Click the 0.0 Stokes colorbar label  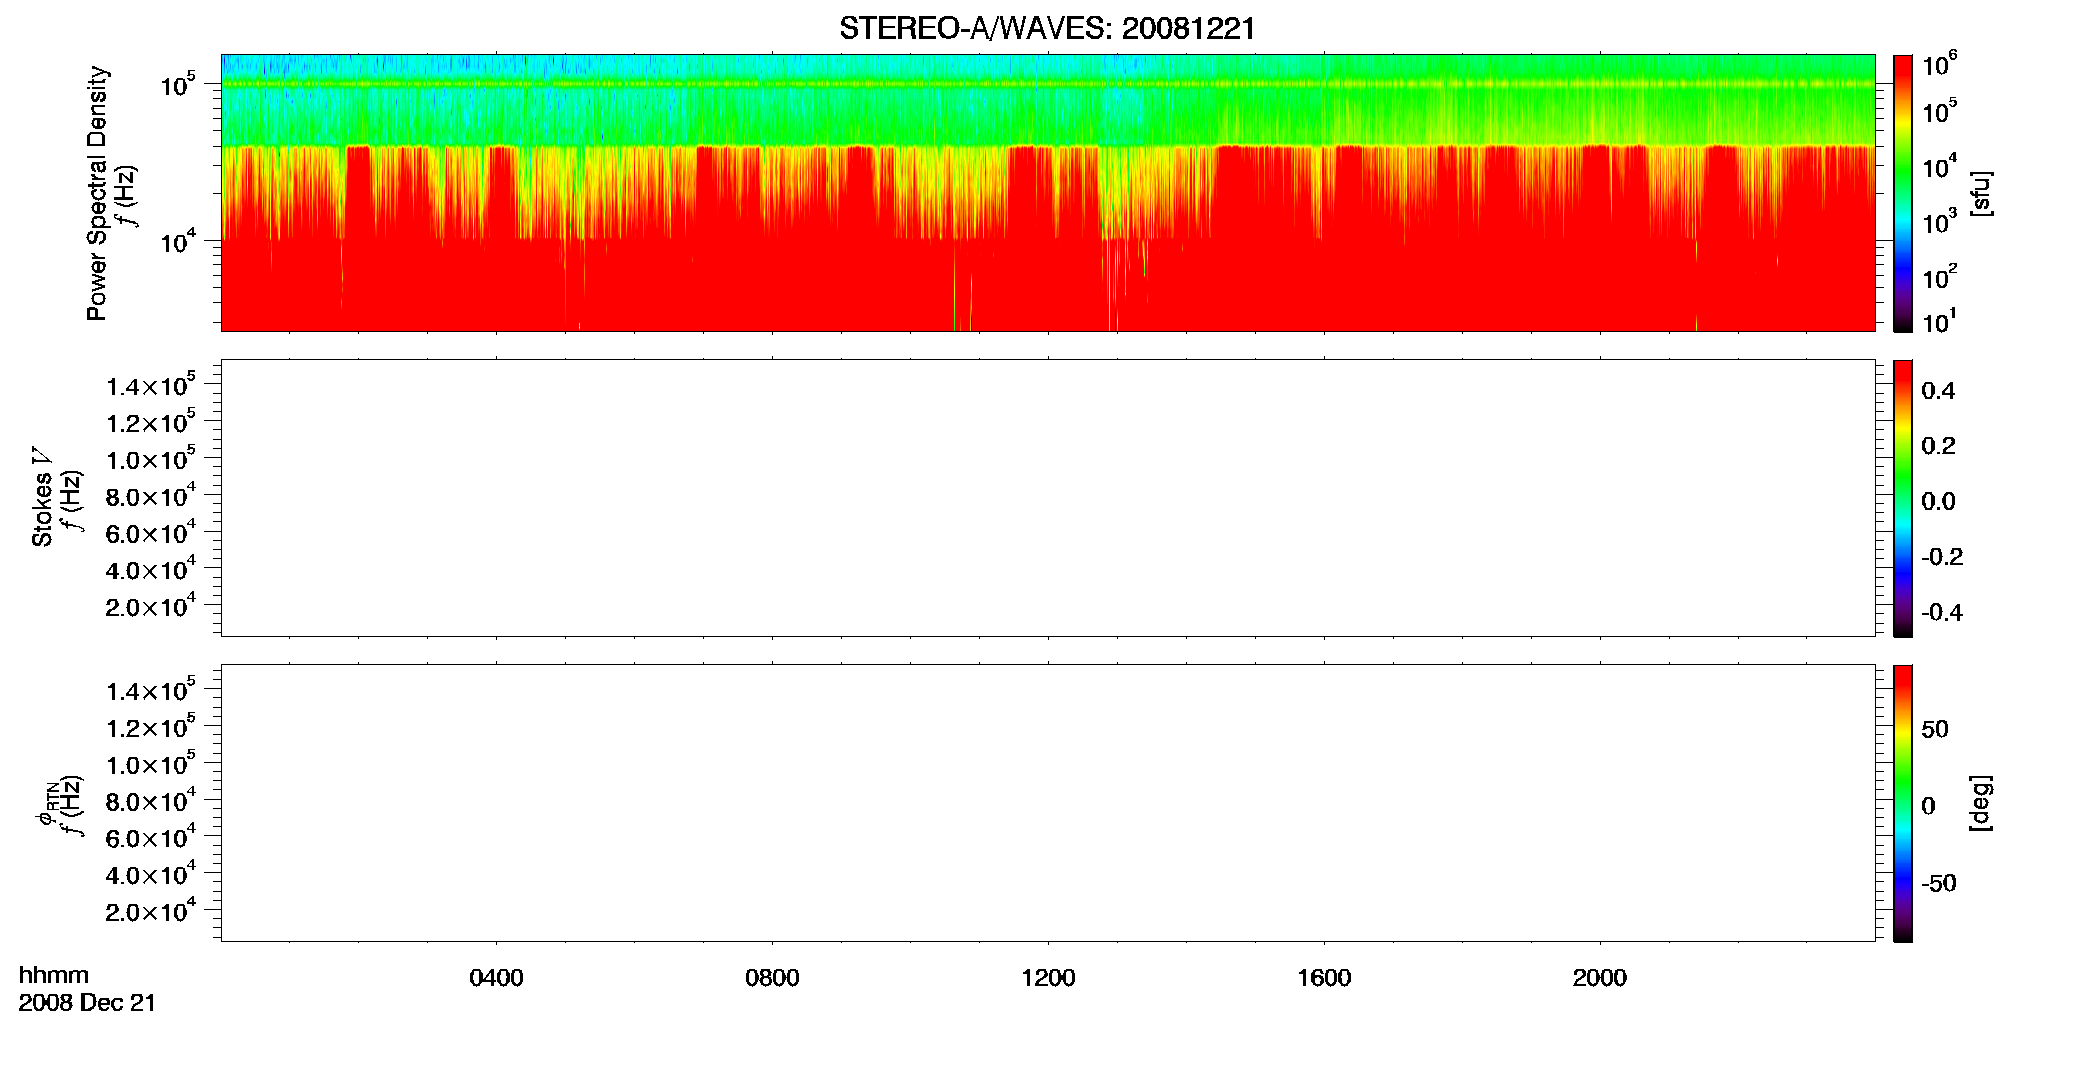tap(1938, 501)
